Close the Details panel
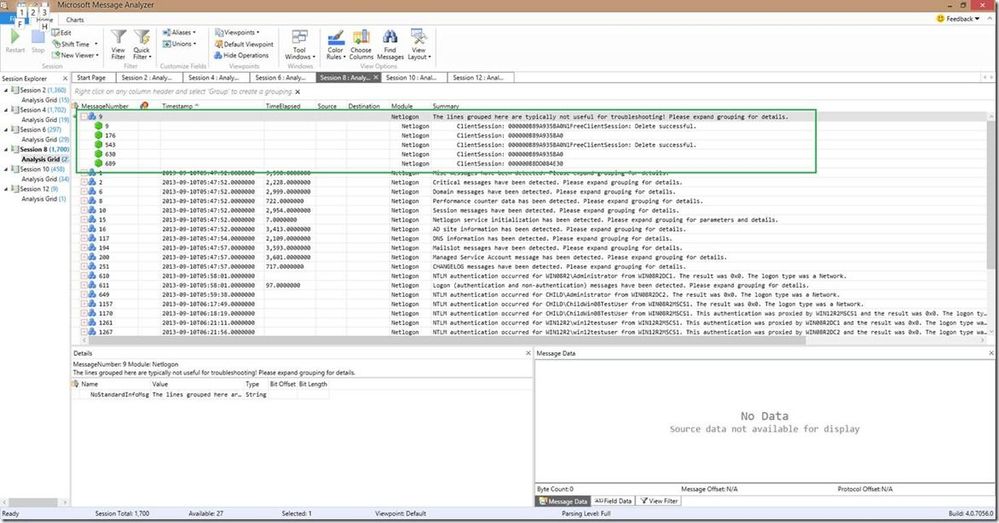The image size is (999, 523). coord(528,353)
